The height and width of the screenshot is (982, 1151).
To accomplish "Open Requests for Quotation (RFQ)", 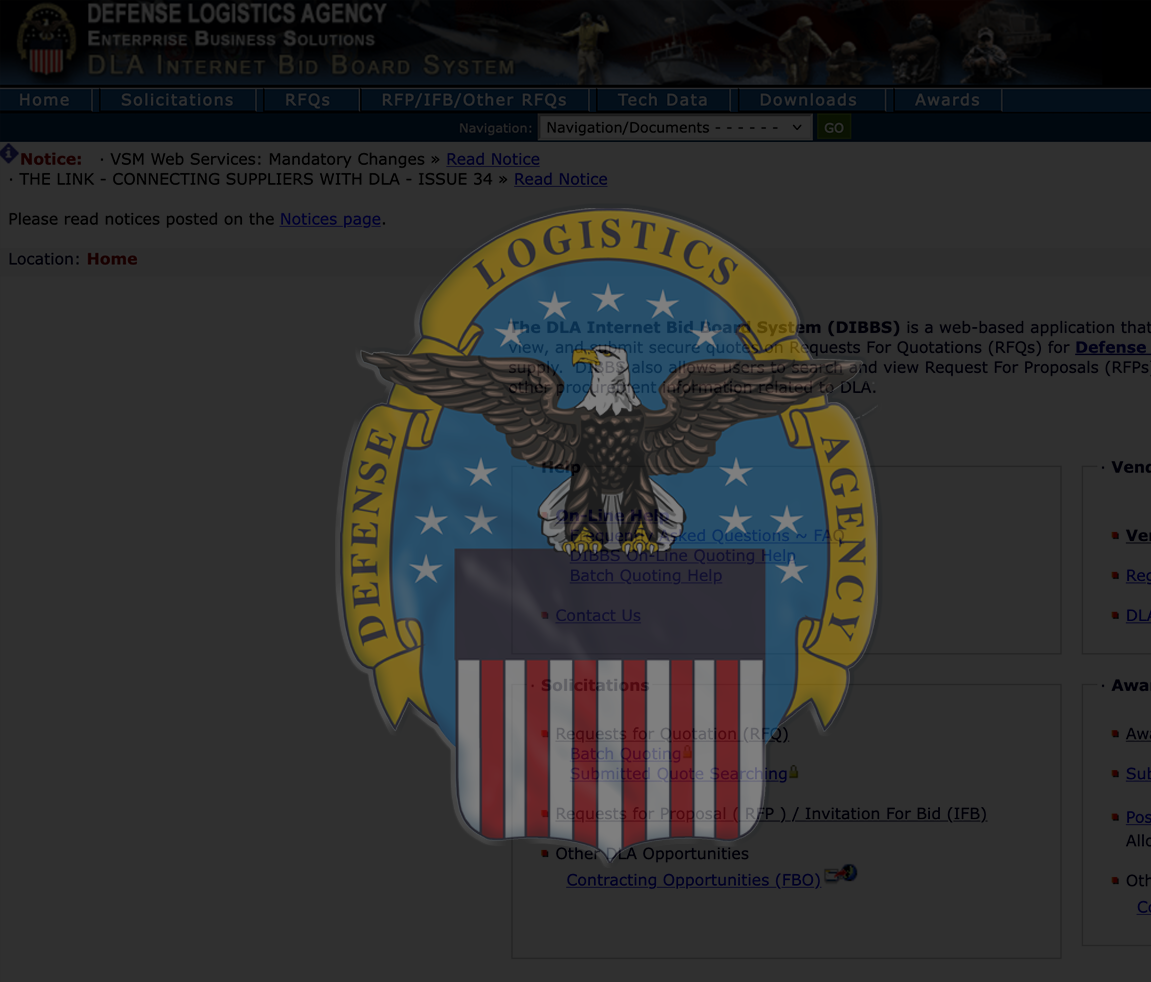I will [x=672, y=733].
